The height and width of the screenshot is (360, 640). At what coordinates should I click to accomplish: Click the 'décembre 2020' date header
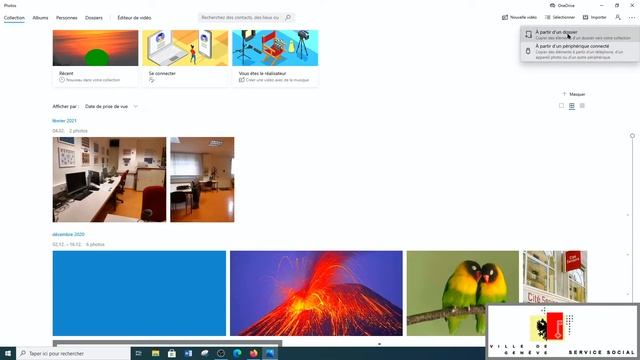(68, 234)
